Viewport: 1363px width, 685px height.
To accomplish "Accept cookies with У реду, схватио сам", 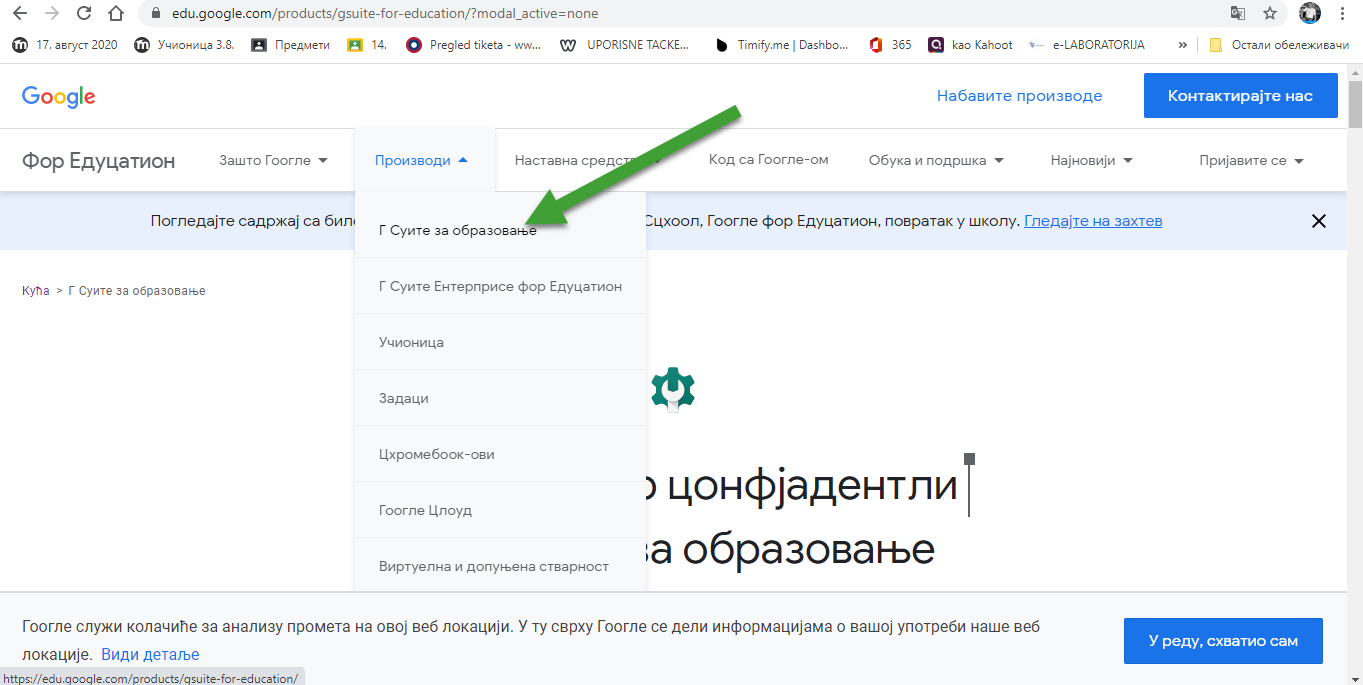I will pyautogui.click(x=1222, y=640).
